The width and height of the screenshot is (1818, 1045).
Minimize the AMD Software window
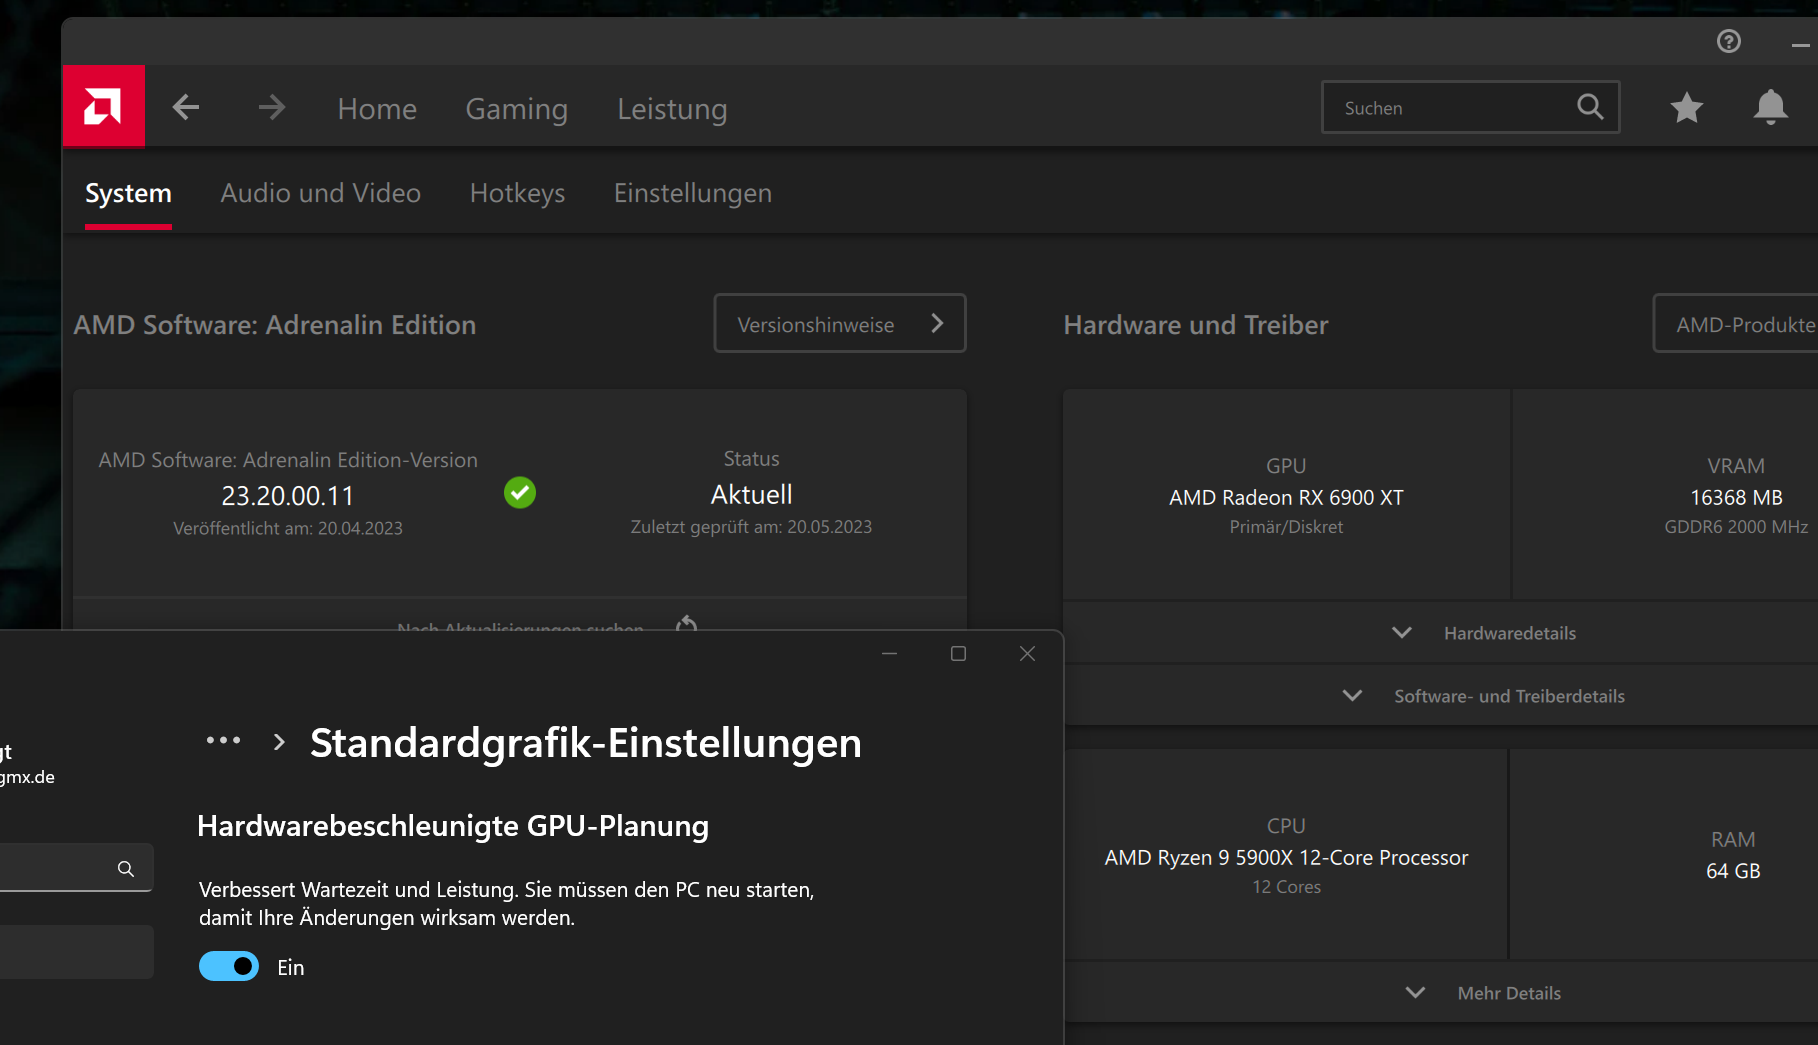[1801, 45]
